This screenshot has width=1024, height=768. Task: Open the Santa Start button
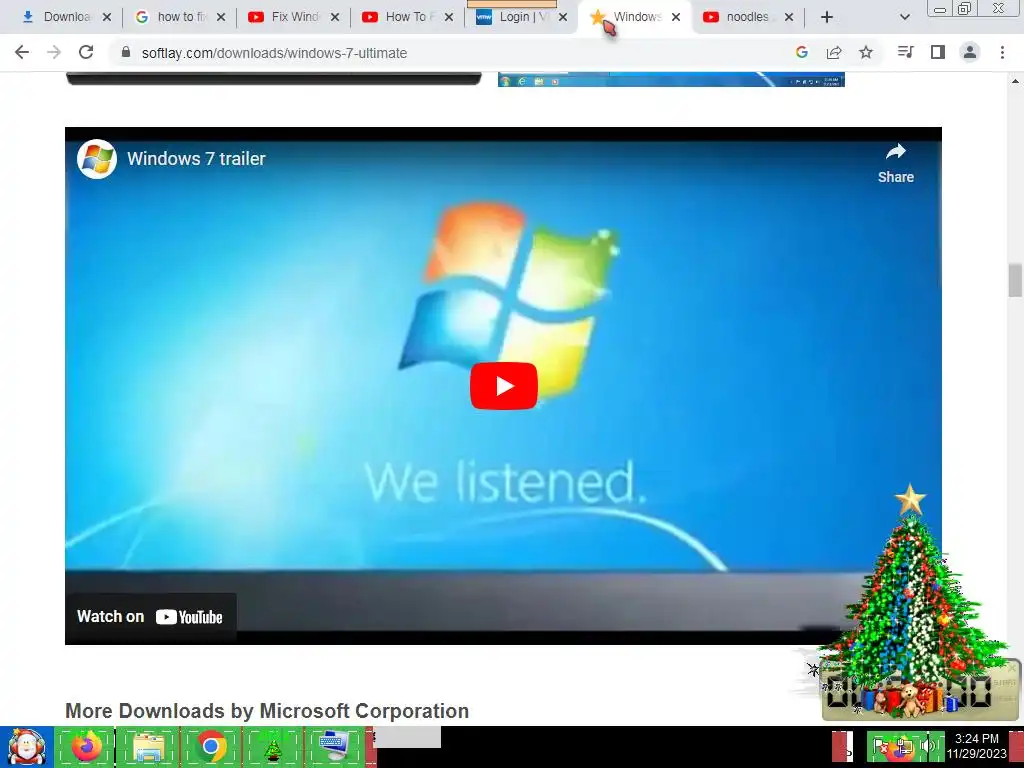tap(26, 747)
